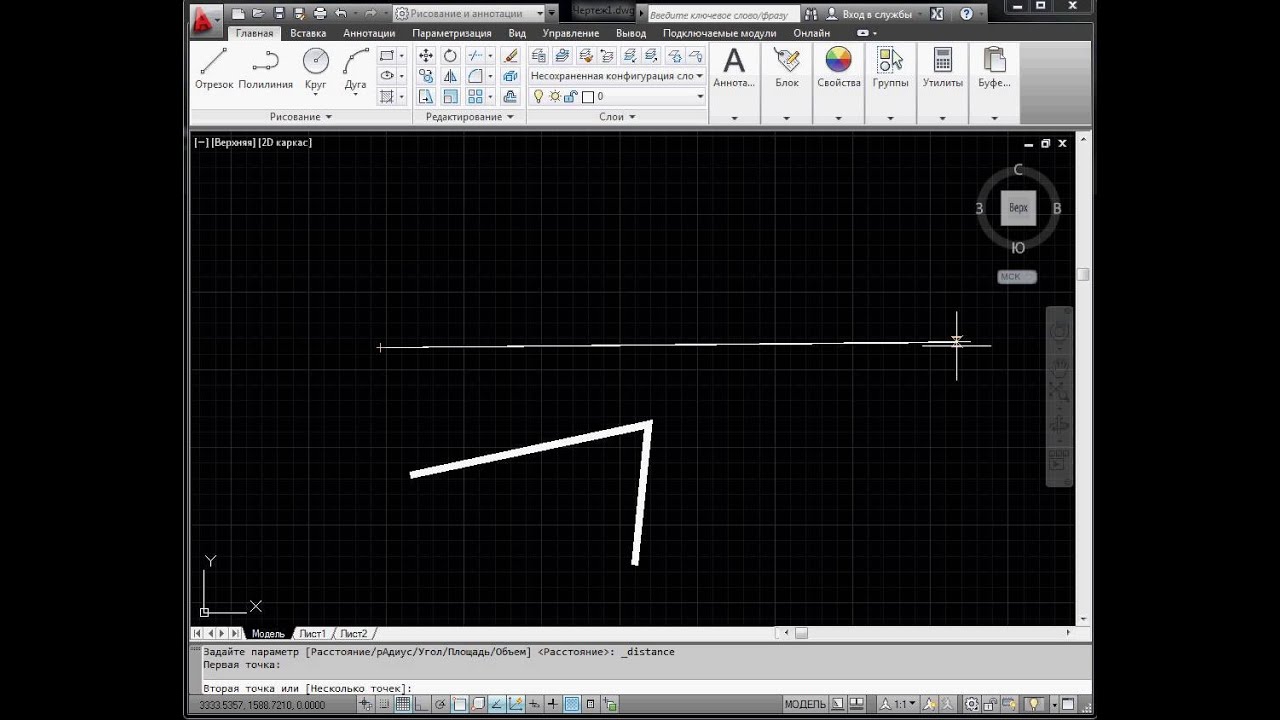
Task: Switch to the Параметризация ribbon tab
Action: [452, 33]
